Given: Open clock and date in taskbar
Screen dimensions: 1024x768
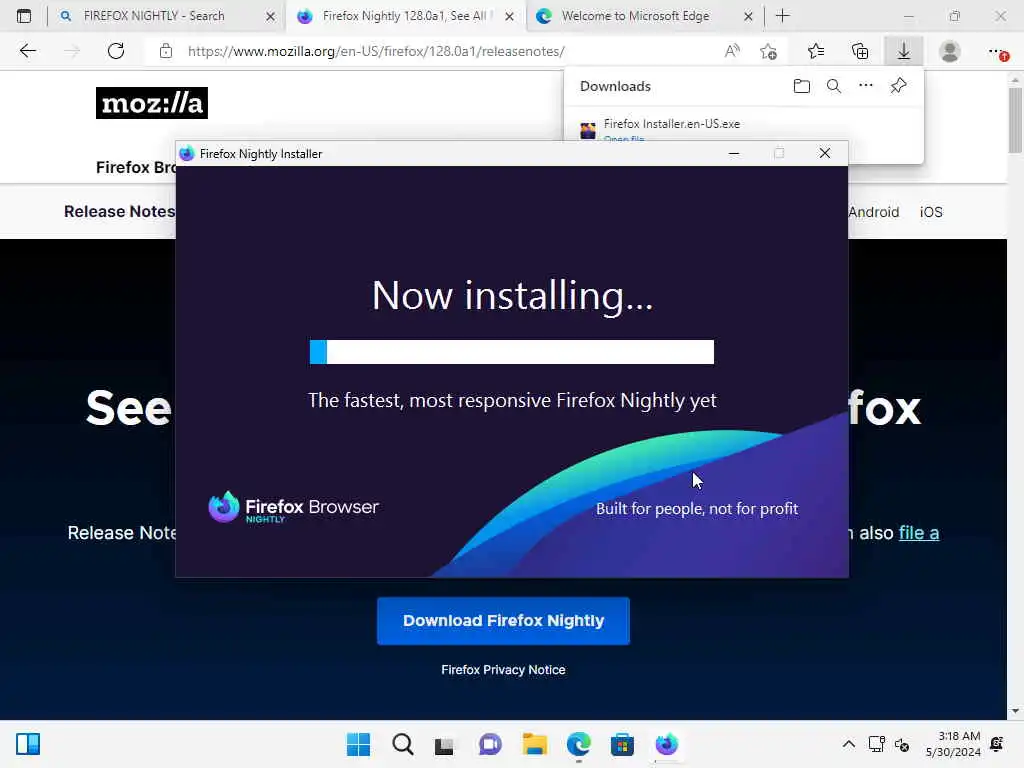Looking at the screenshot, I should point(953,744).
